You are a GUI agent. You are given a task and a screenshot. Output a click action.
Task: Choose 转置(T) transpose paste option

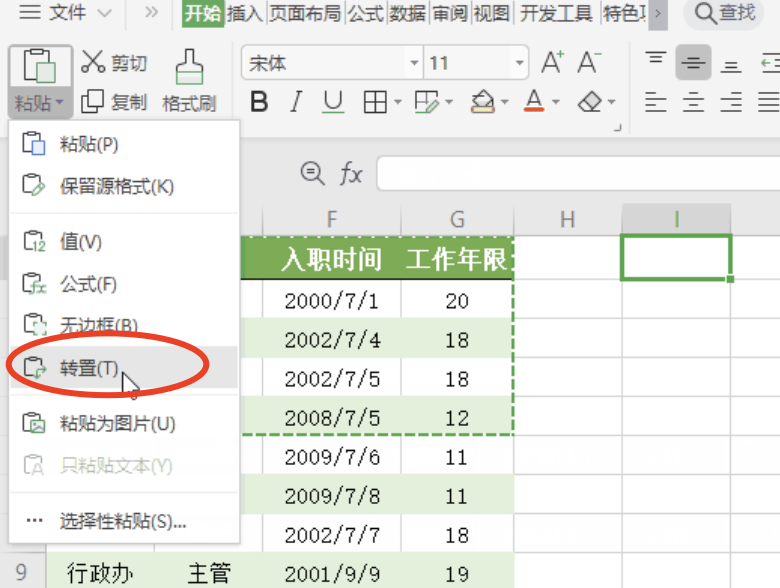click(x=124, y=368)
